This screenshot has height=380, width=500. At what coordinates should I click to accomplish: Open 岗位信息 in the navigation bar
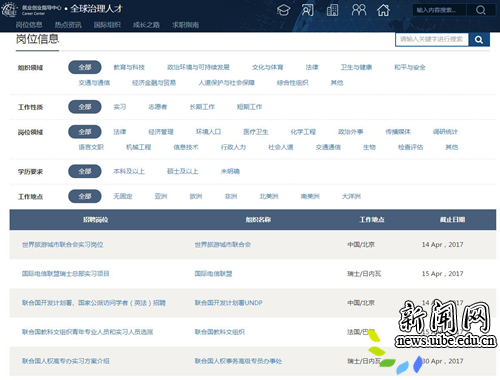tap(29, 25)
